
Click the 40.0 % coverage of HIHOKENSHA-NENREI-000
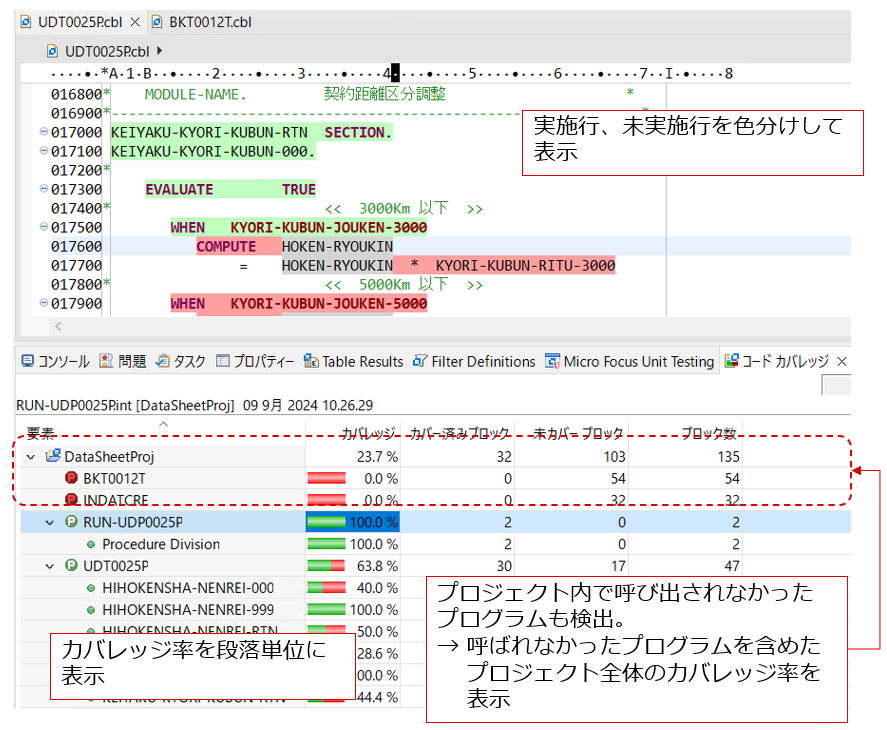pos(377,588)
